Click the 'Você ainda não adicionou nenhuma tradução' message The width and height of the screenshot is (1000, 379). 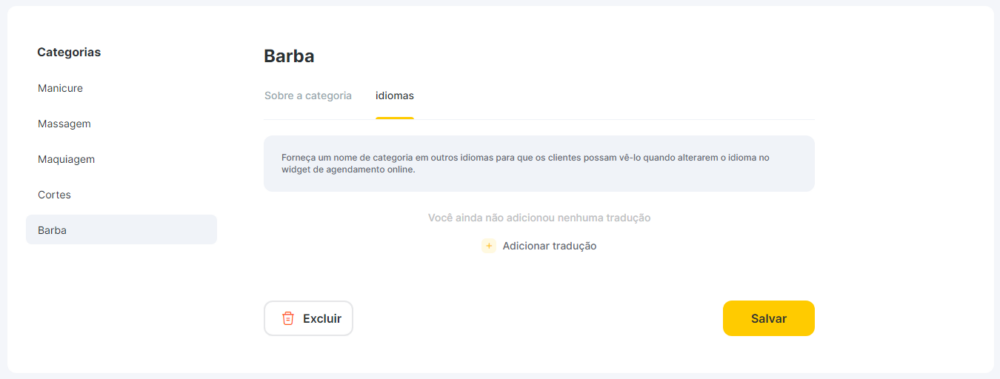pyautogui.click(x=539, y=218)
